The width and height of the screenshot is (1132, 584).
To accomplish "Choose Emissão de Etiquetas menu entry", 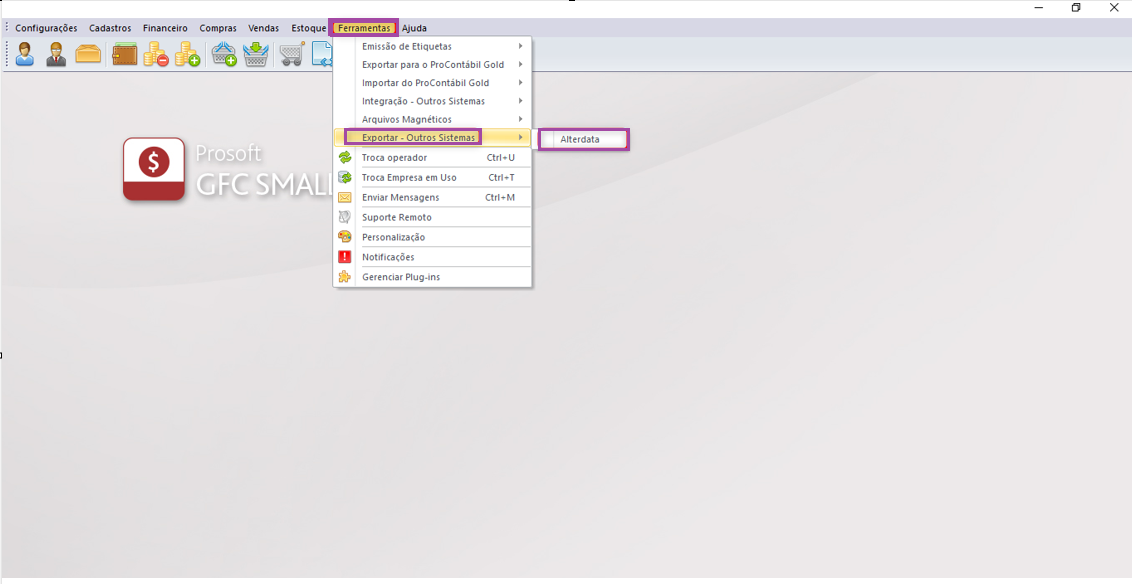I will pyautogui.click(x=432, y=46).
